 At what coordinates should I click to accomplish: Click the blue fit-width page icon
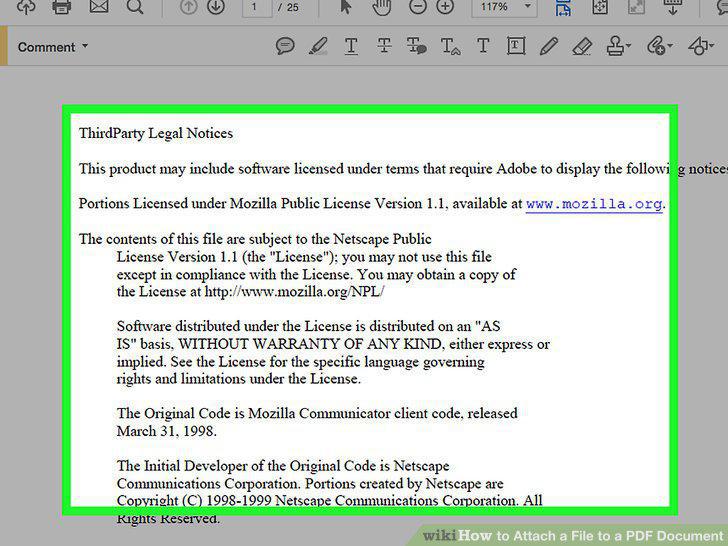[564, 7]
